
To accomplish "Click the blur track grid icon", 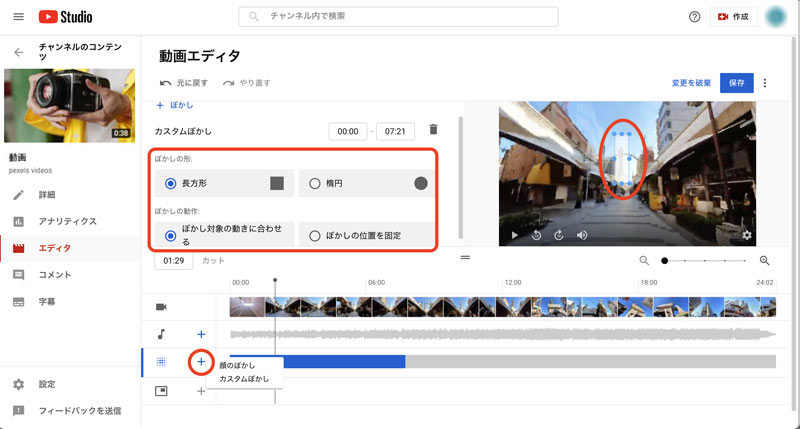I will pos(161,362).
